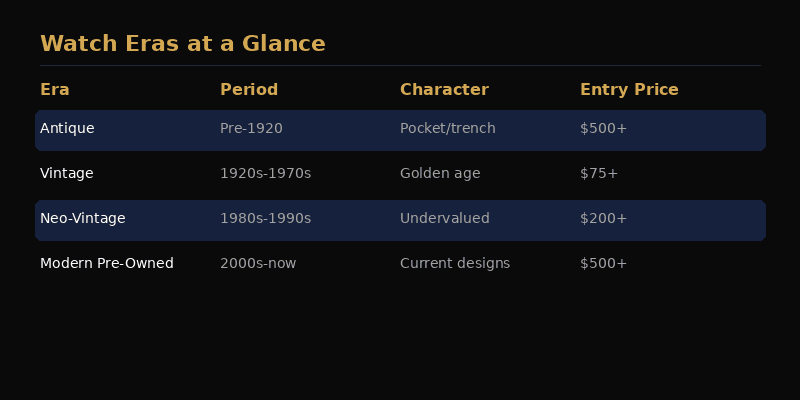Viewport: 800px width, 400px height.
Task: Select the Period column header
Action: click(249, 90)
